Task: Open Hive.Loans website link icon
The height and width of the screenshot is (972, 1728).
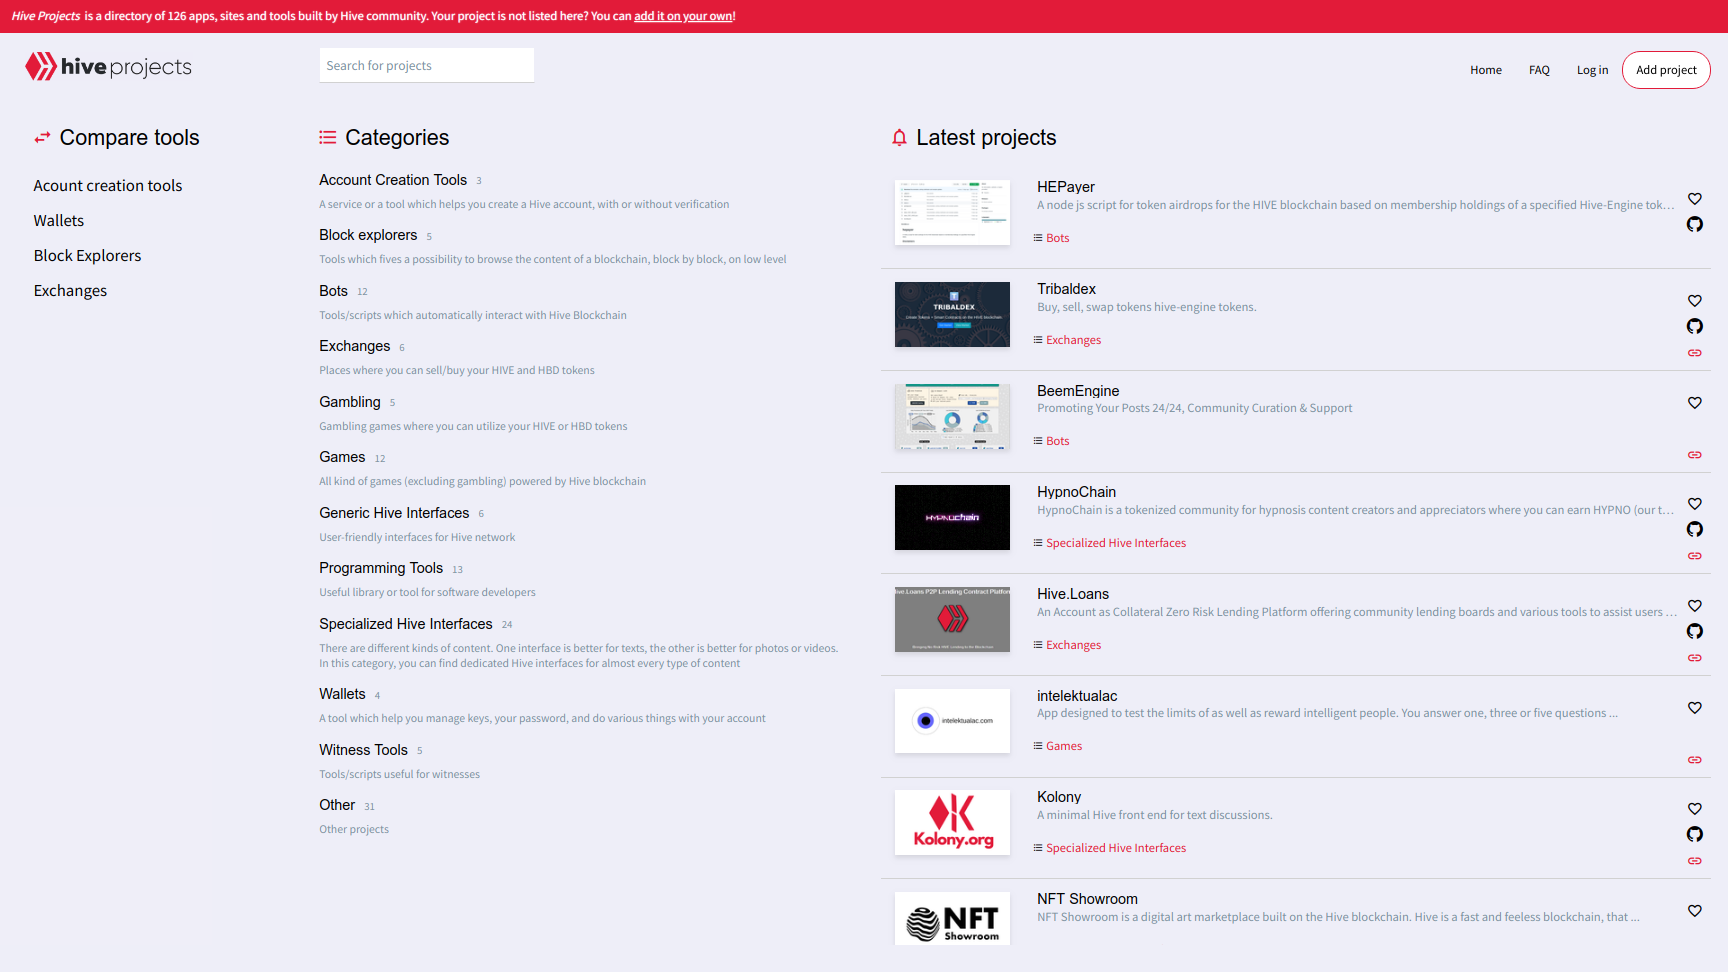Action: click(1695, 658)
